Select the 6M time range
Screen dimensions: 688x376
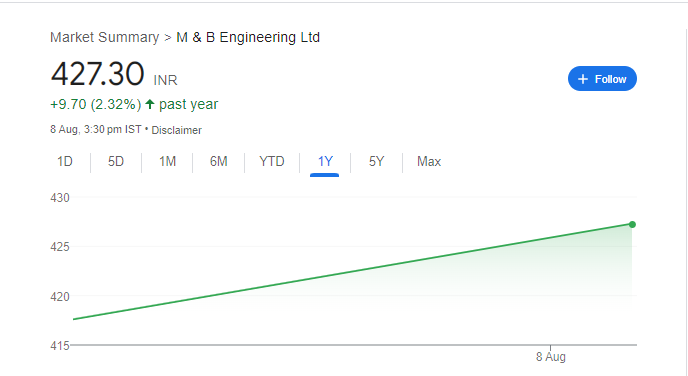click(219, 161)
